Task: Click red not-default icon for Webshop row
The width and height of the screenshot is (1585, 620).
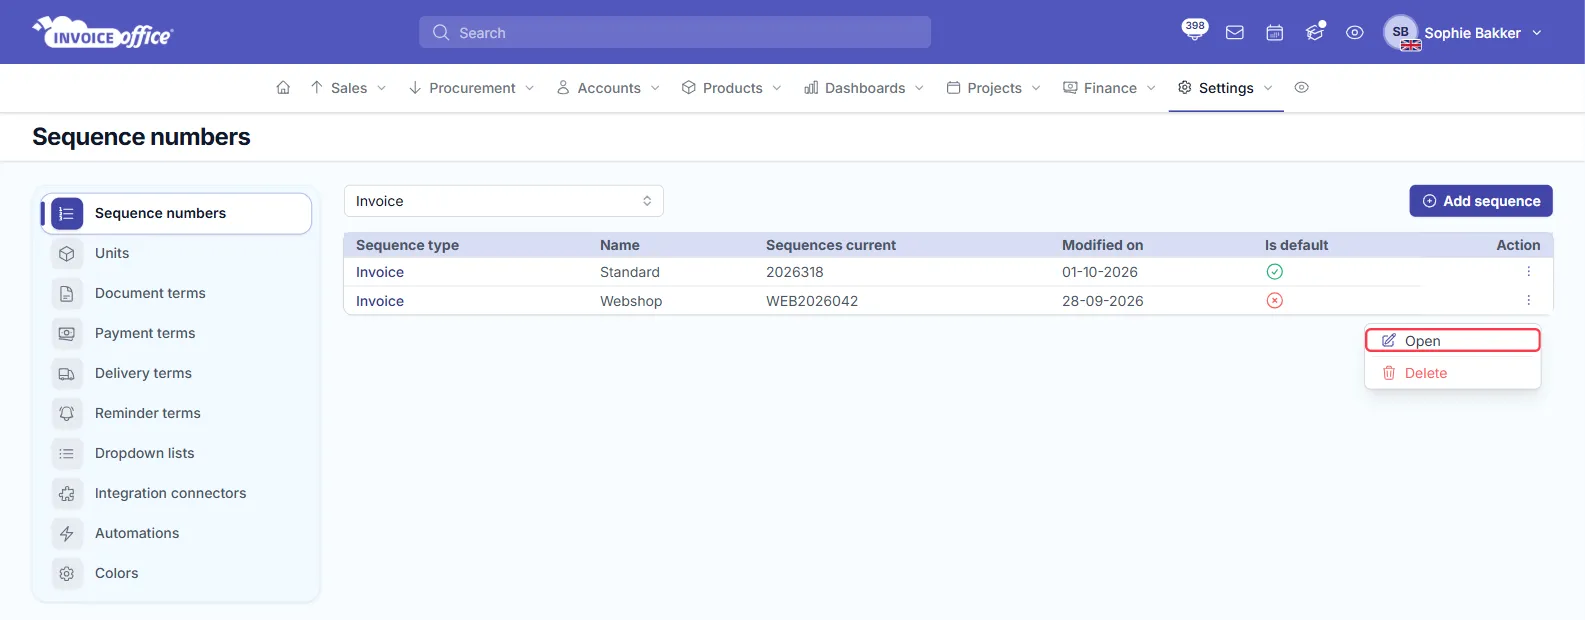Action: pos(1274,301)
